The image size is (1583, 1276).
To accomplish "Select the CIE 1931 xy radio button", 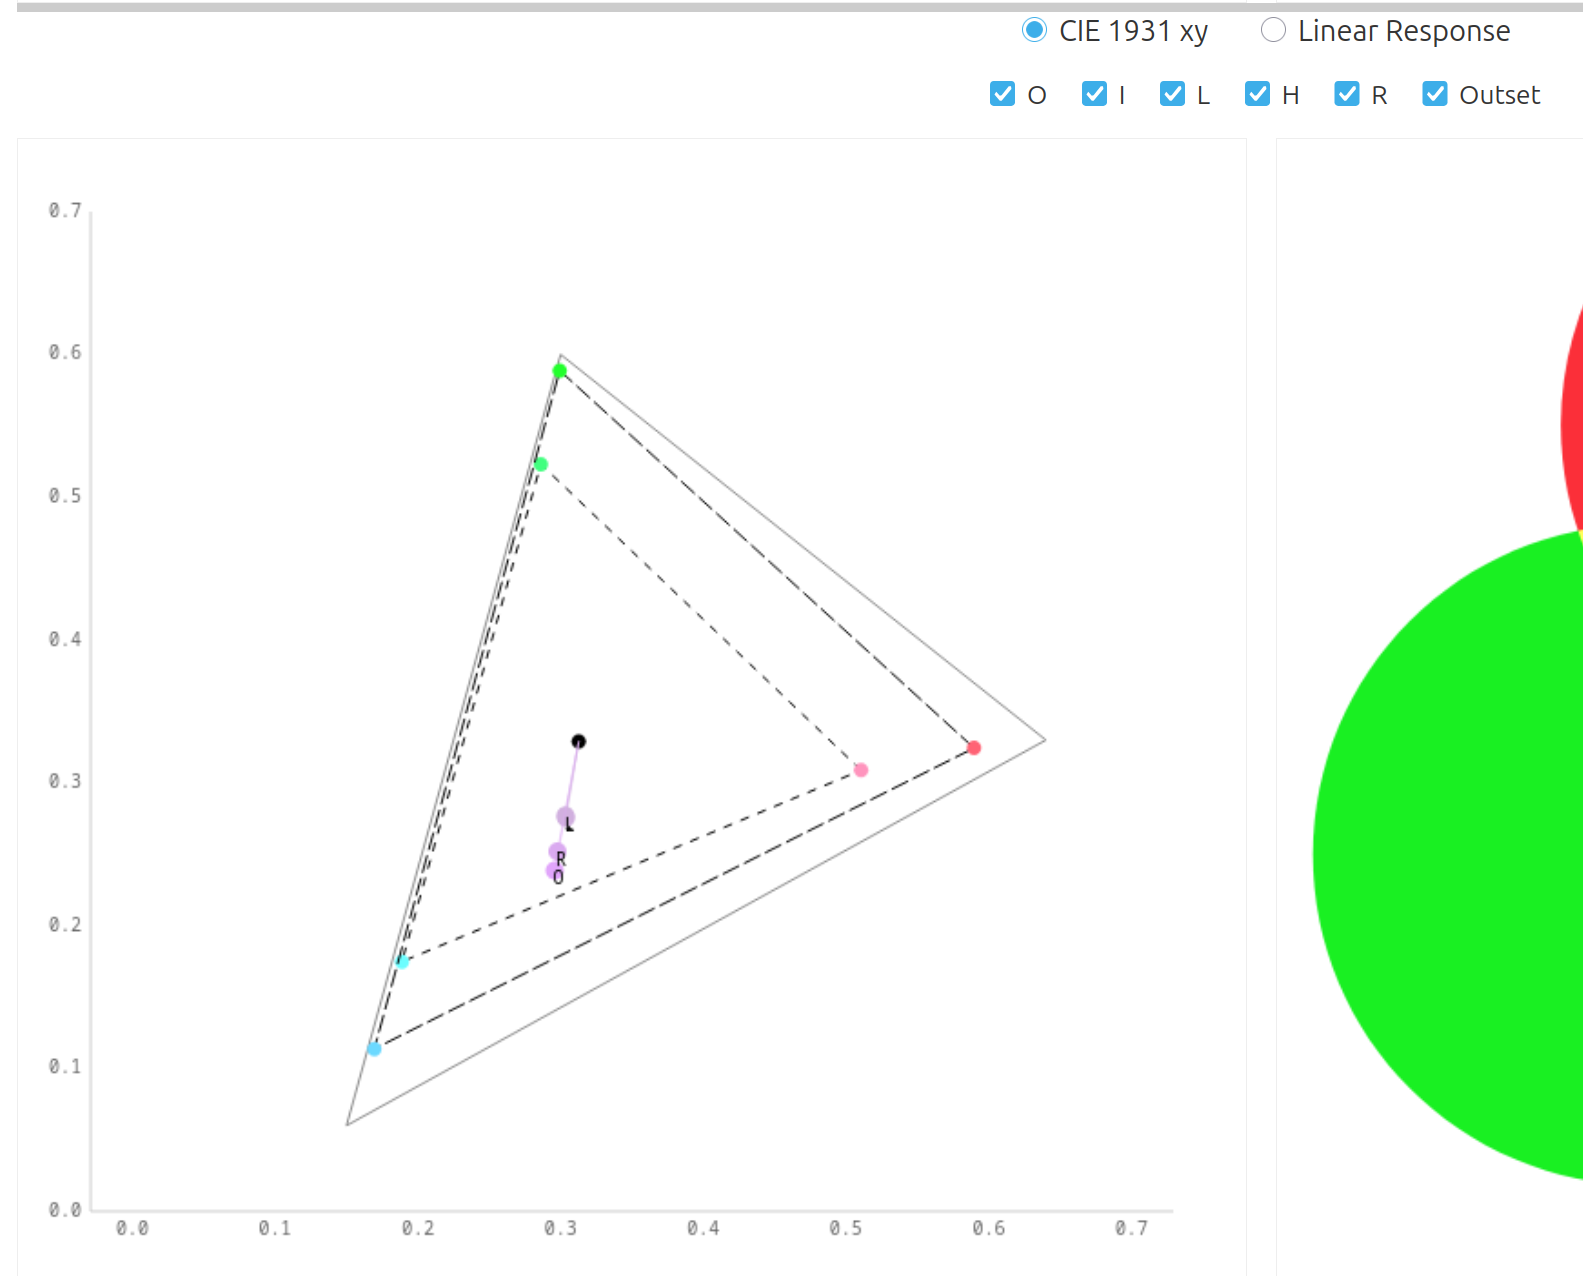I will tap(1034, 31).
